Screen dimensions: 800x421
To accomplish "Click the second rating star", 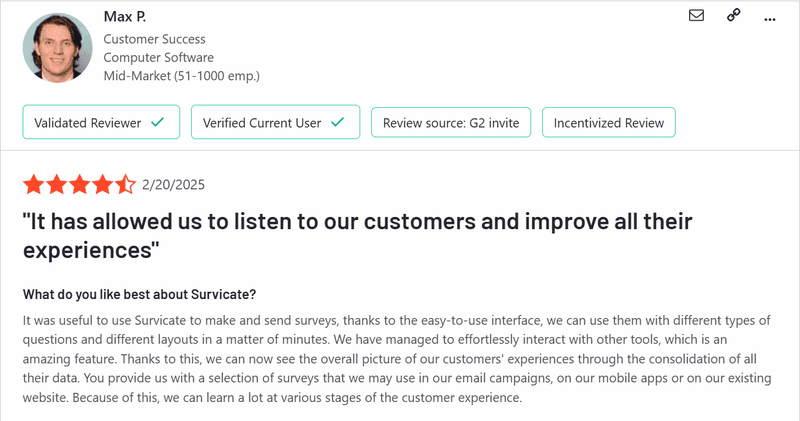I will (x=56, y=184).
